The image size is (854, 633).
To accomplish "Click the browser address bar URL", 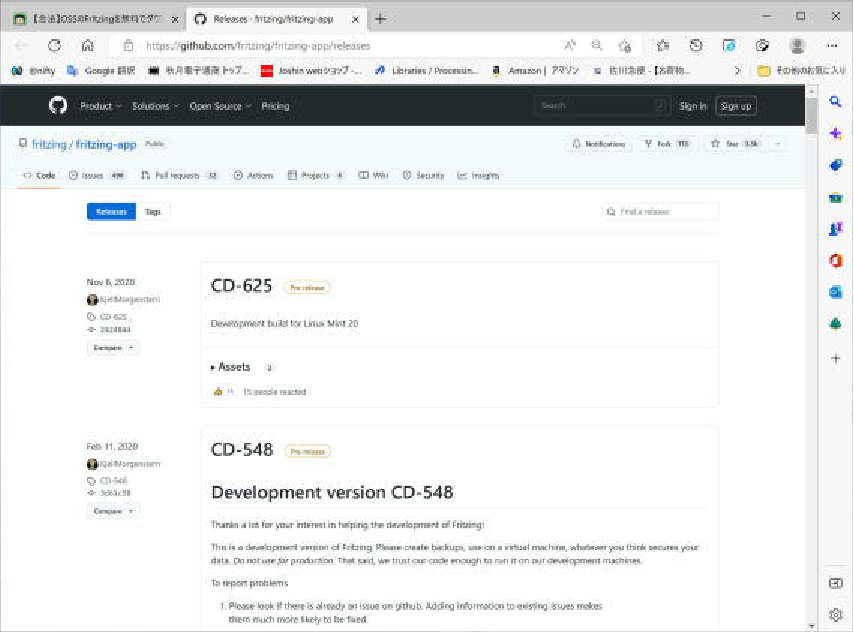I will (x=258, y=46).
